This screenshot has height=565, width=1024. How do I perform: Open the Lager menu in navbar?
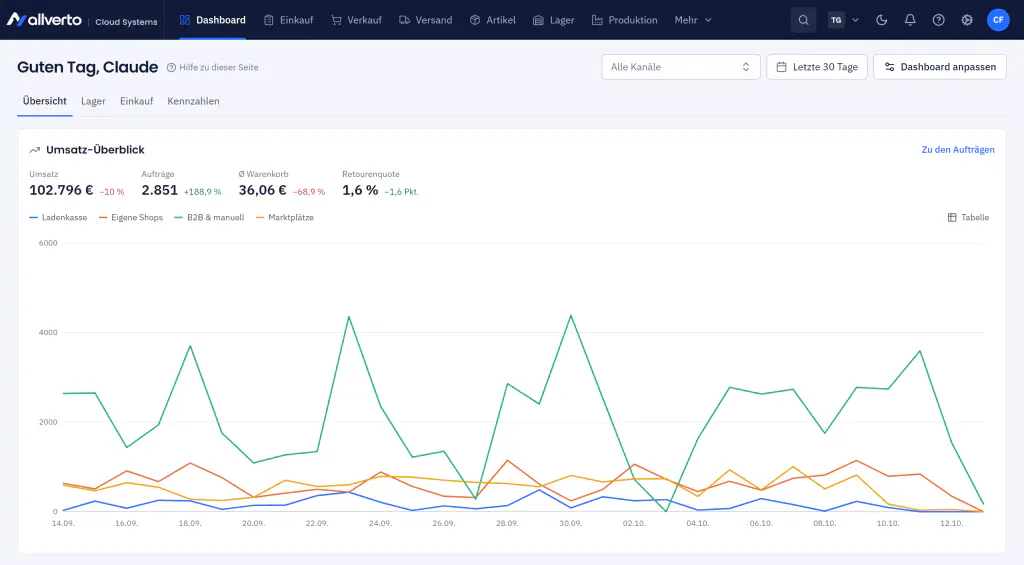point(554,20)
